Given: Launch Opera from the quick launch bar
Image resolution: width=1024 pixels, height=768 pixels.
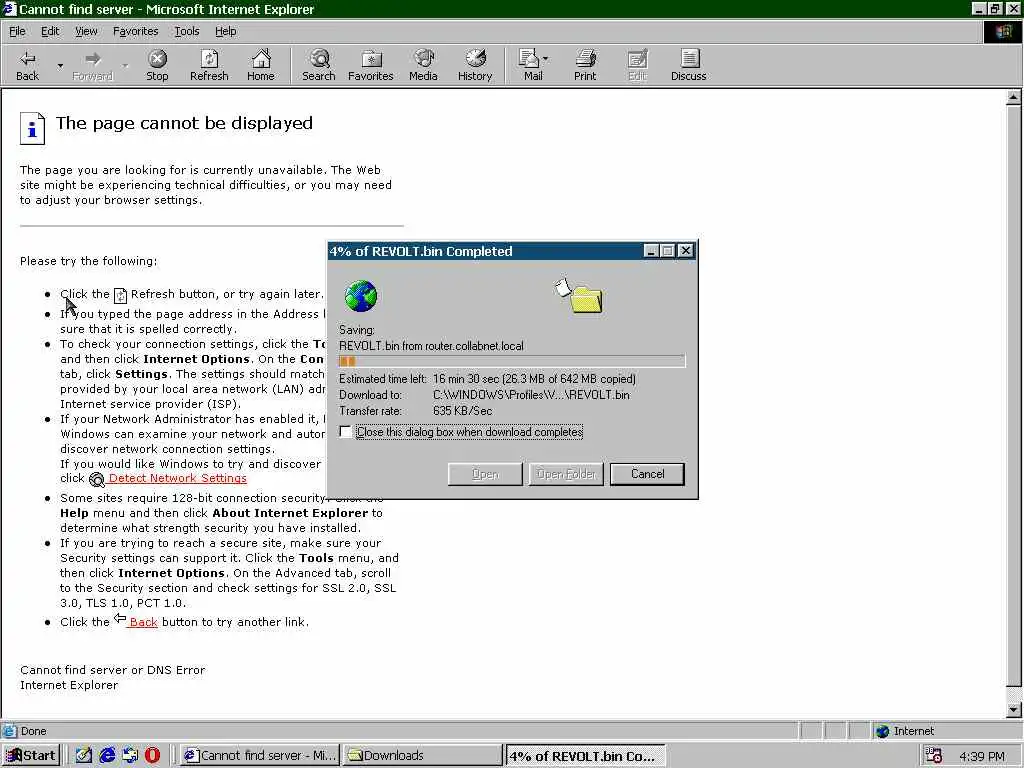Looking at the screenshot, I should (x=152, y=756).
